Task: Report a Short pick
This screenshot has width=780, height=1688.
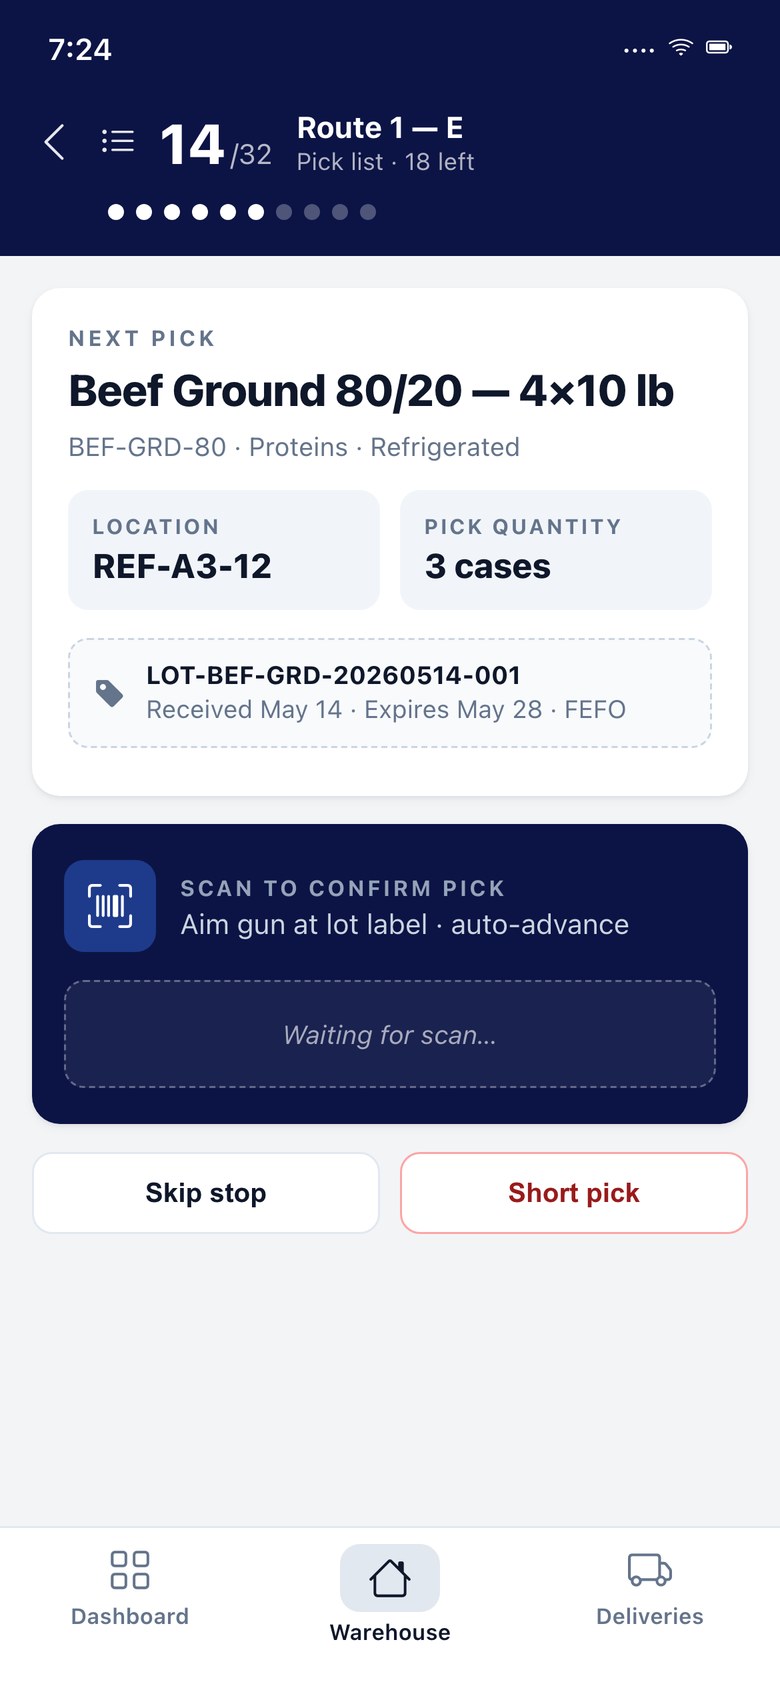Action: (574, 1193)
